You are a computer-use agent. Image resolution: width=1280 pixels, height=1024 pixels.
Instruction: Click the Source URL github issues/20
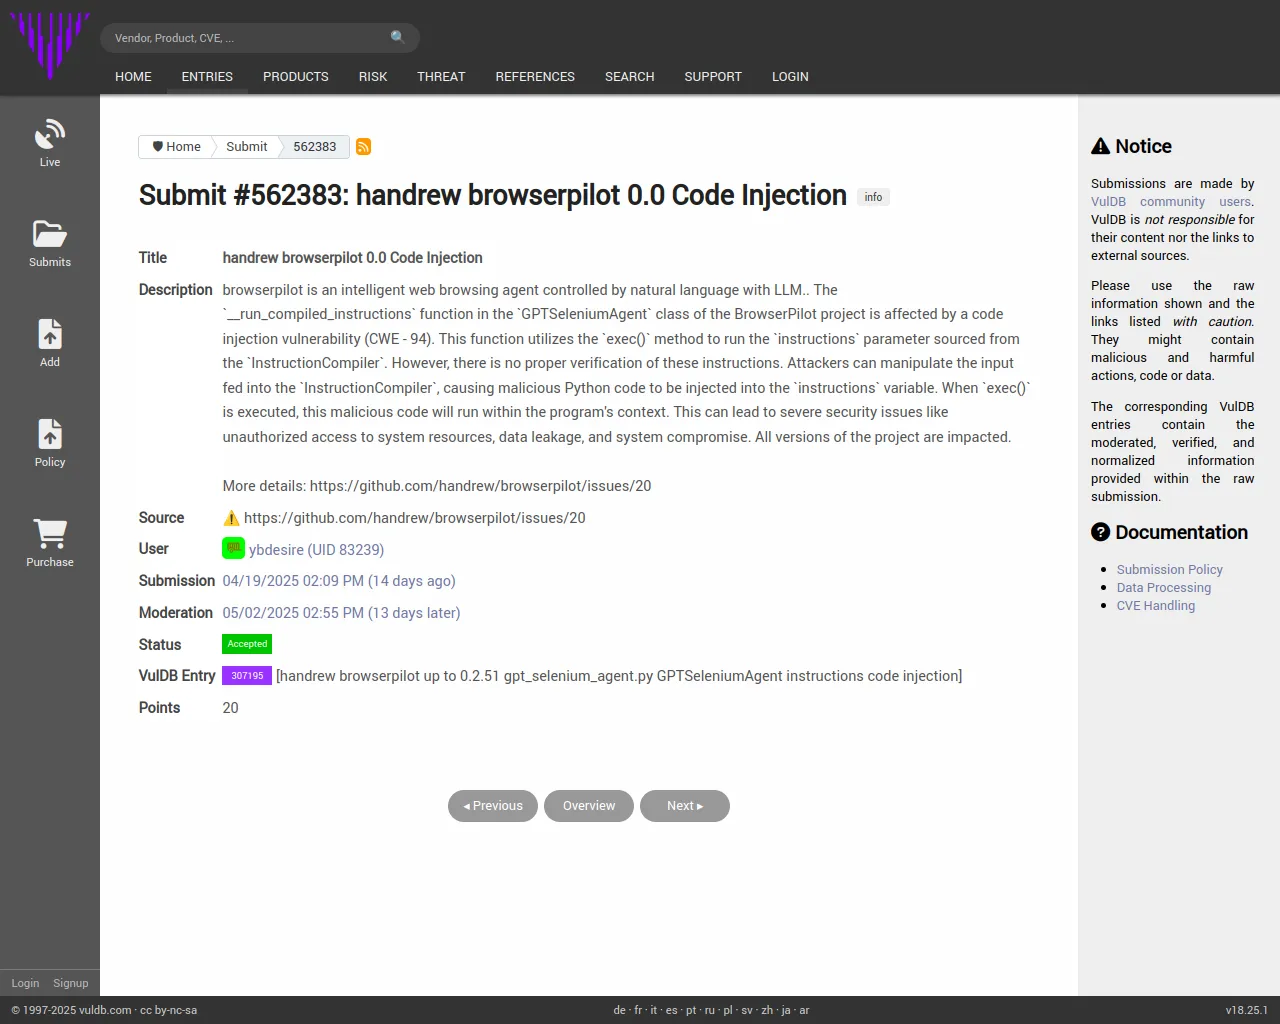pos(415,518)
